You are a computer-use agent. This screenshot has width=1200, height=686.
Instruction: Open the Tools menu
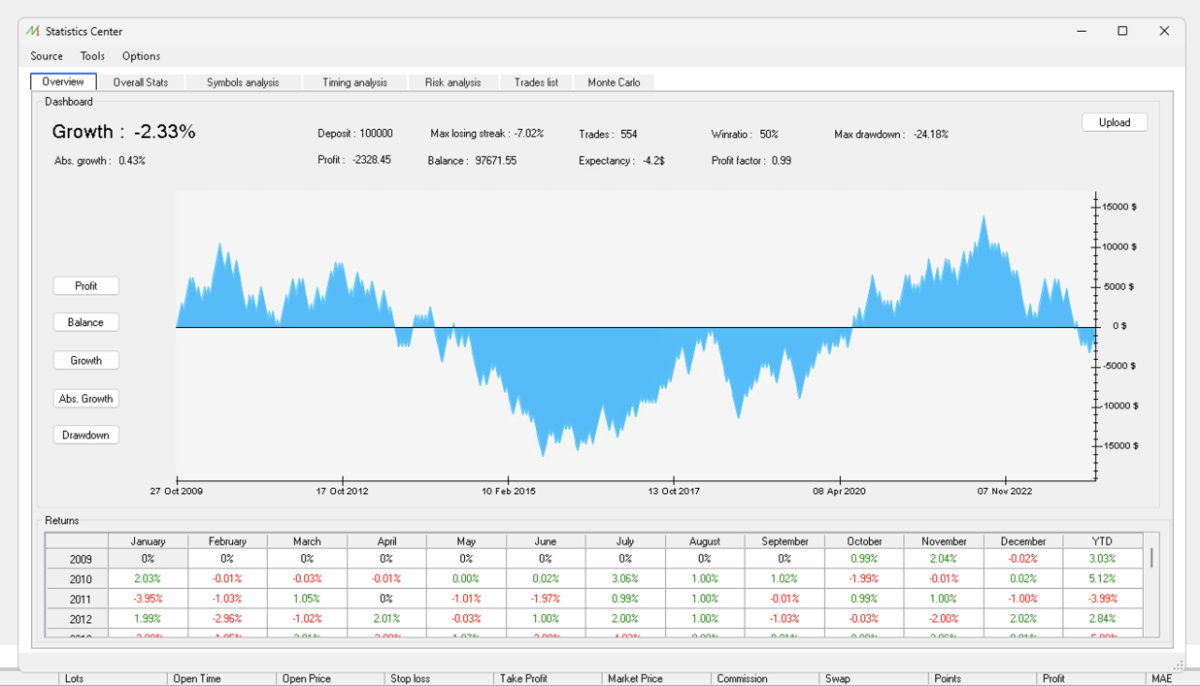click(x=93, y=56)
